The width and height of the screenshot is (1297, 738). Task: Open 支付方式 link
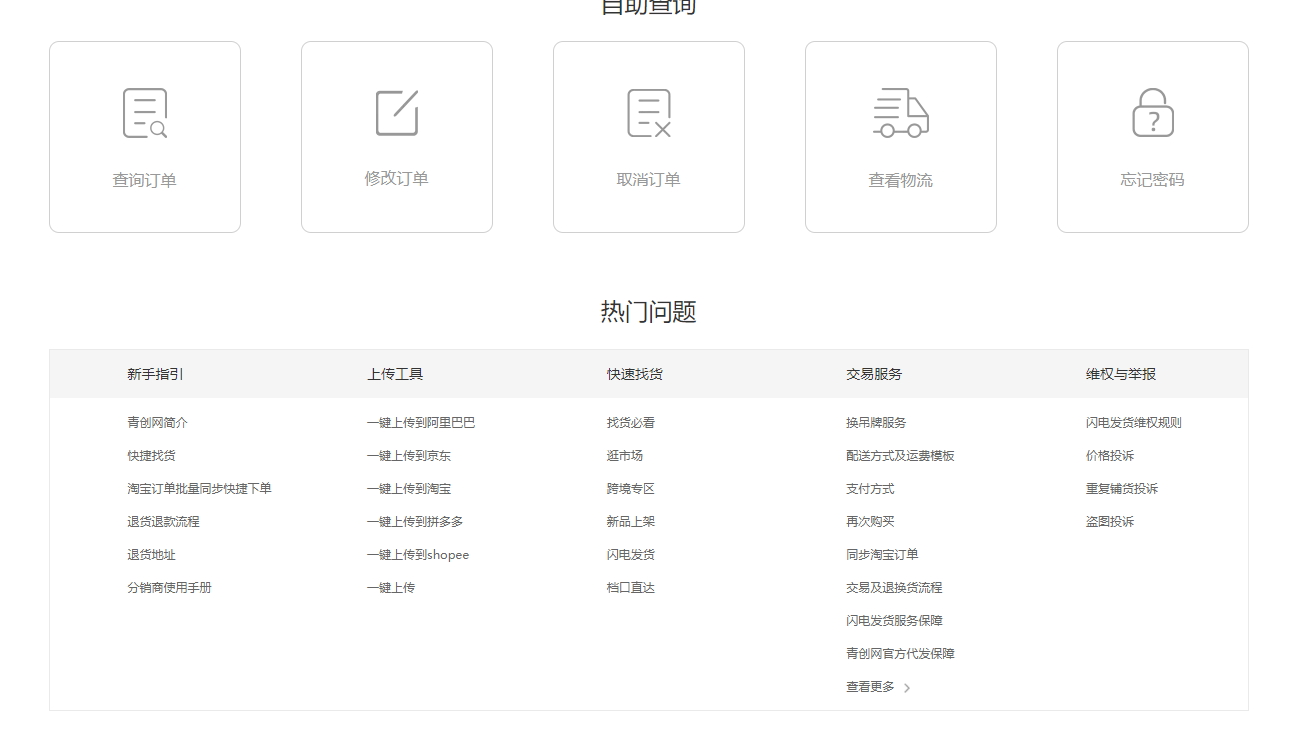(x=870, y=489)
